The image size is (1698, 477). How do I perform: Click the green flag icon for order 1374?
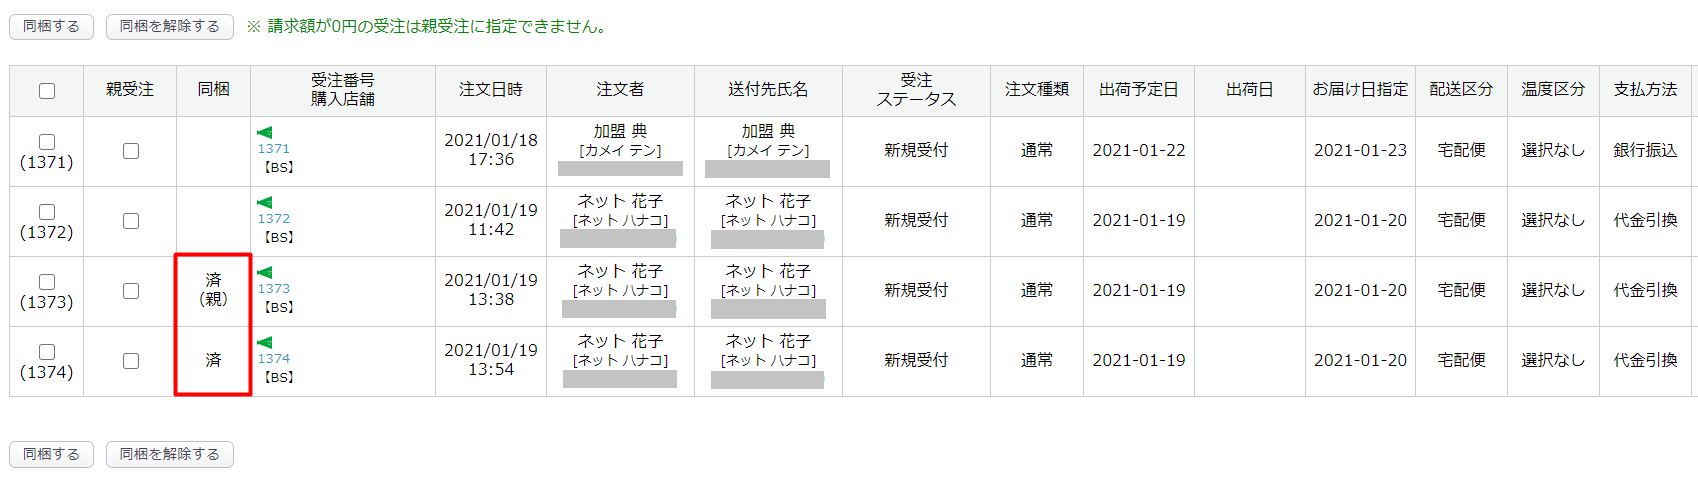[265, 342]
